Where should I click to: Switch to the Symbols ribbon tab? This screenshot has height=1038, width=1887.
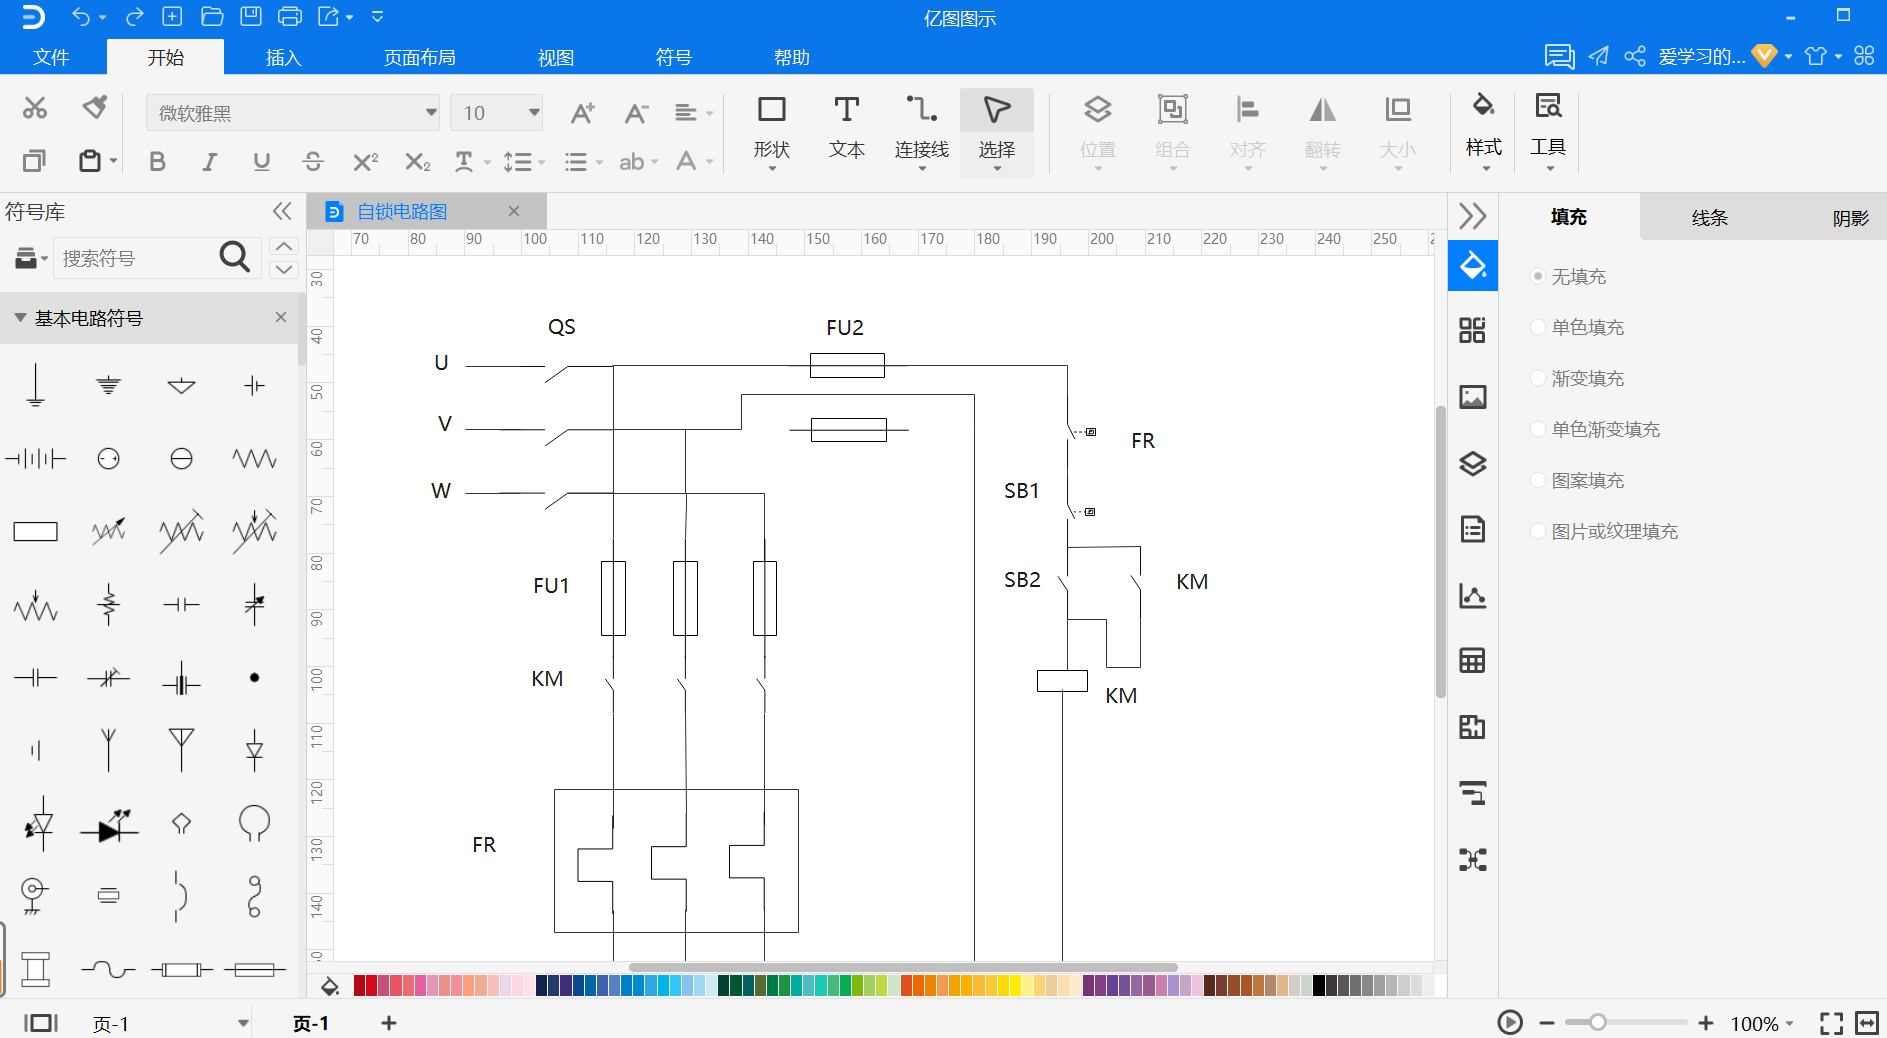pyautogui.click(x=673, y=57)
